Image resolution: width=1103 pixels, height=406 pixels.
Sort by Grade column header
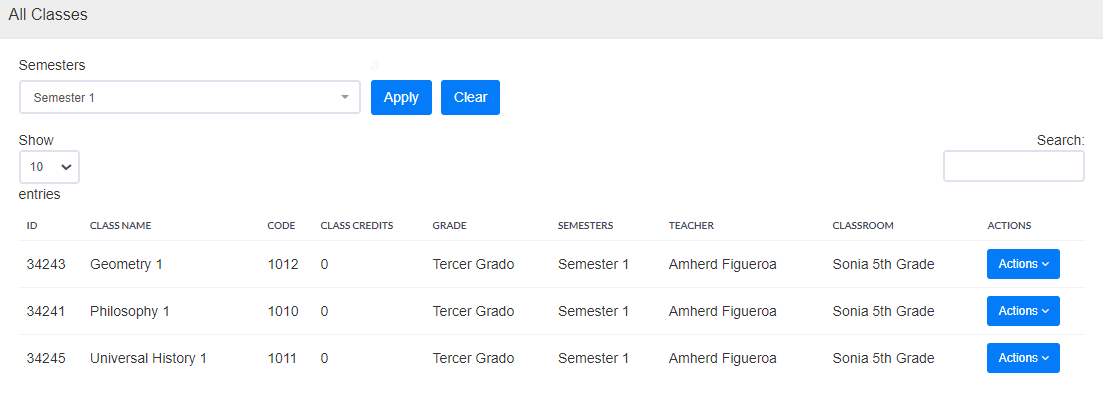pos(449,226)
